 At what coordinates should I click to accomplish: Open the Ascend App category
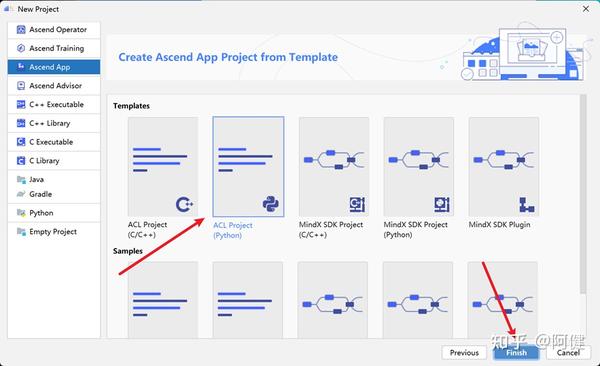pos(54,67)
